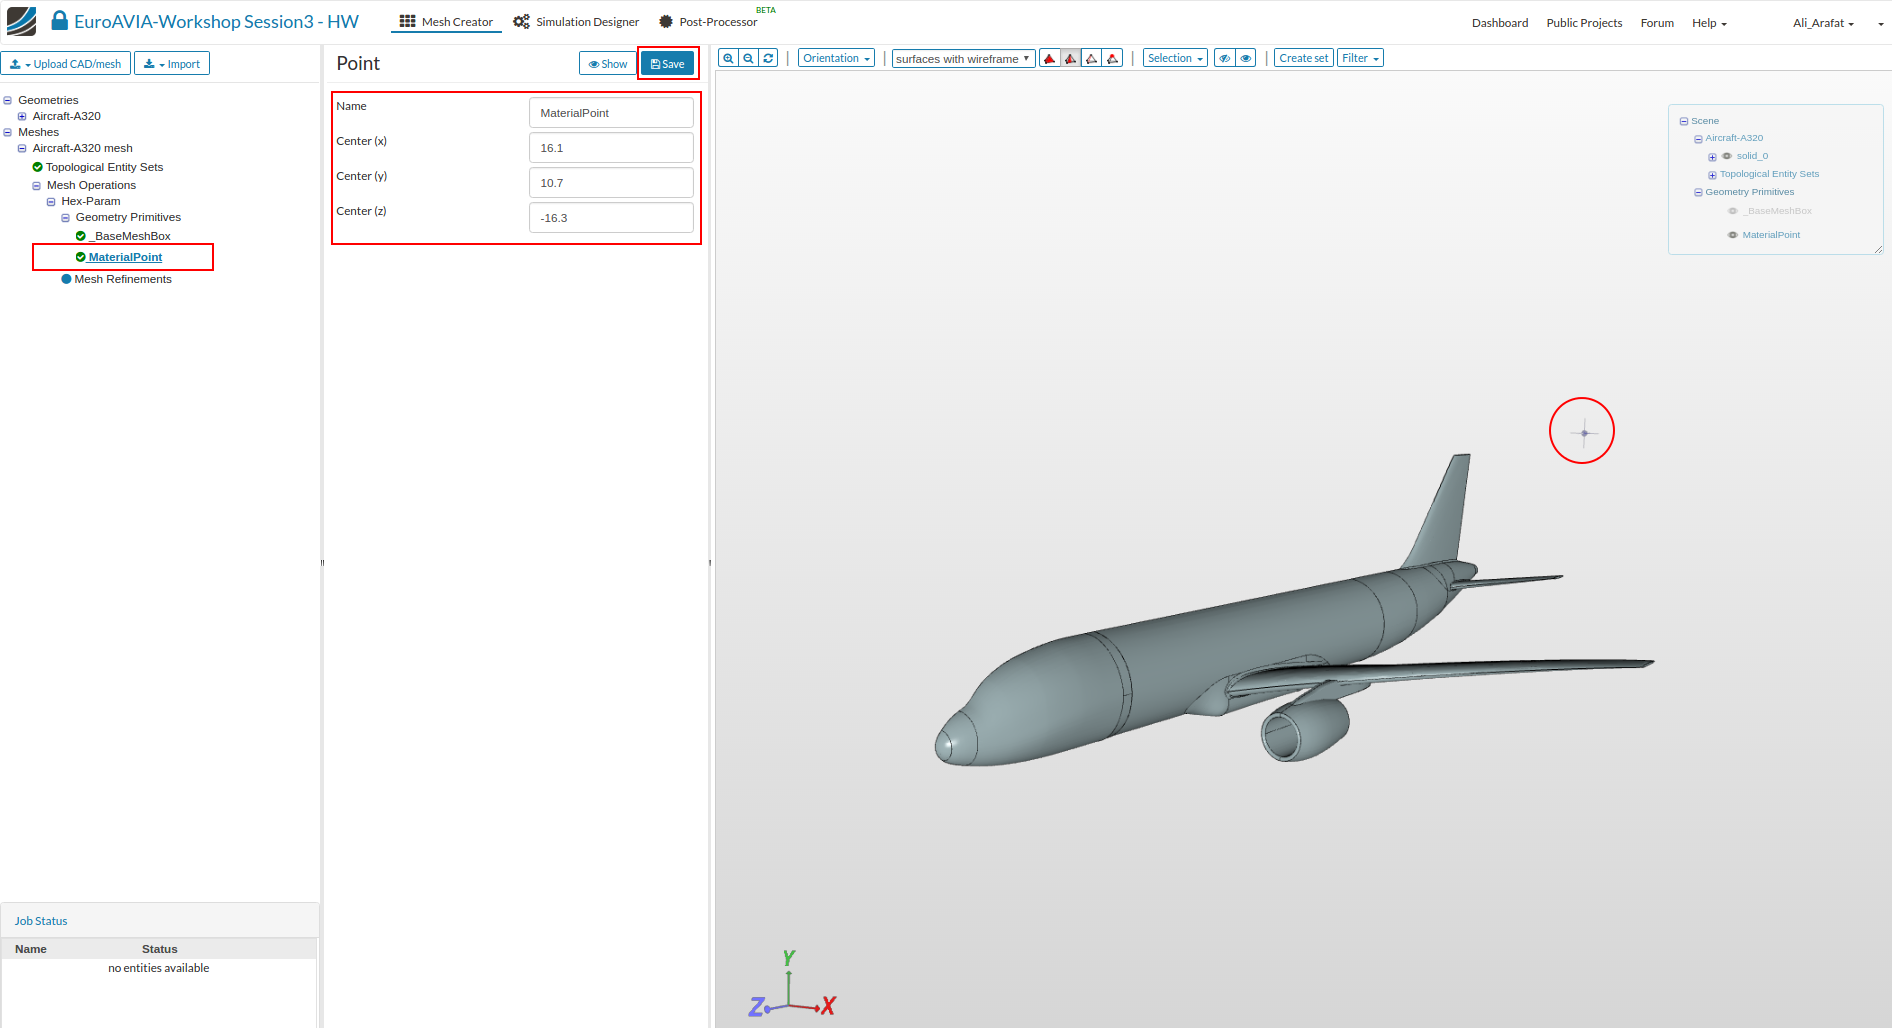1892x1028 pixels.
Task: Select _BaseMeshBox in the project tree
Action: coord(129,236)
